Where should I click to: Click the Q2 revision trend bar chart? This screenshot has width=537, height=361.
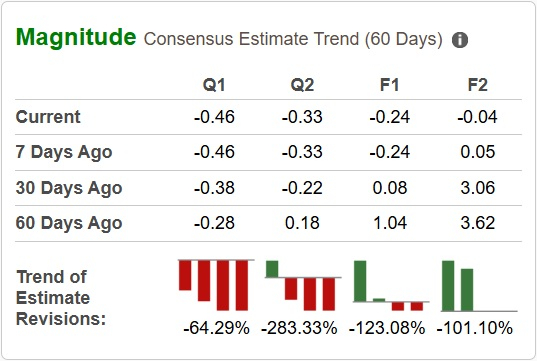point(303,285)
